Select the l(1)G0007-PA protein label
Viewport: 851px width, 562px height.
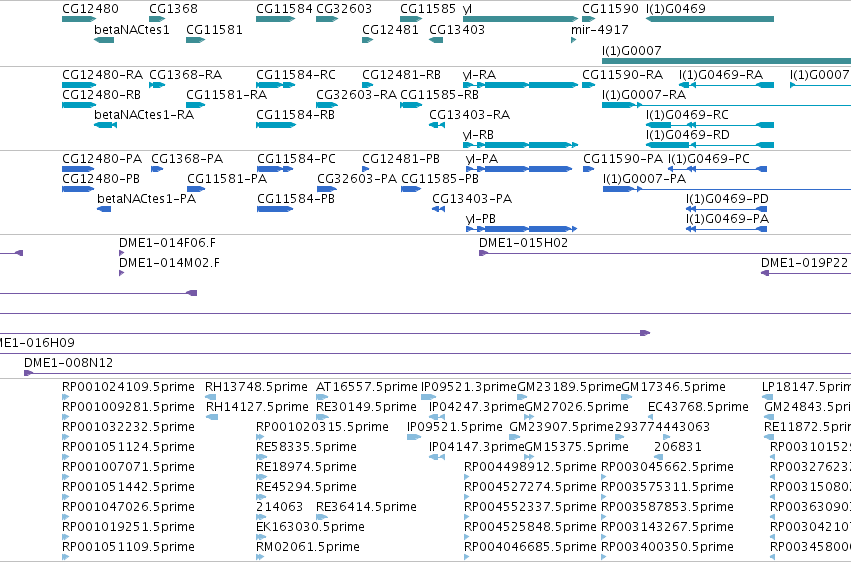pyautogui.click(x=644, y=178)
